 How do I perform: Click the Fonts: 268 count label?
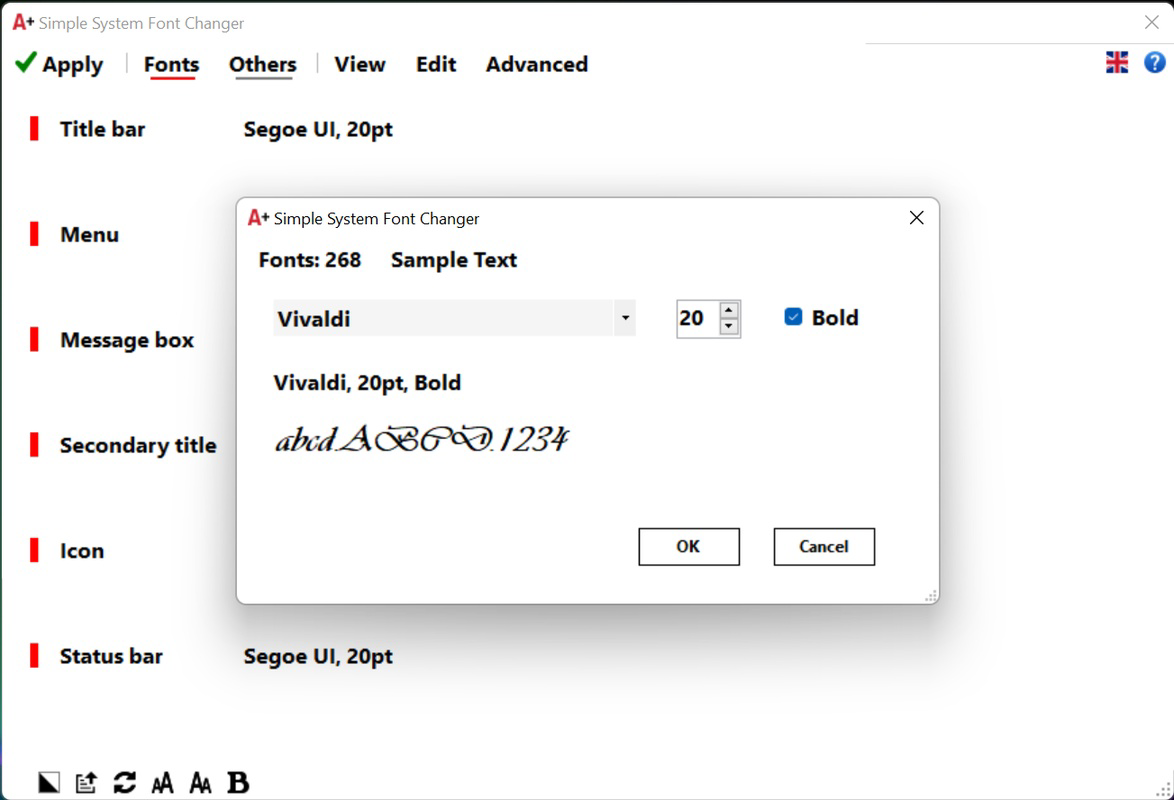(310, 260)
